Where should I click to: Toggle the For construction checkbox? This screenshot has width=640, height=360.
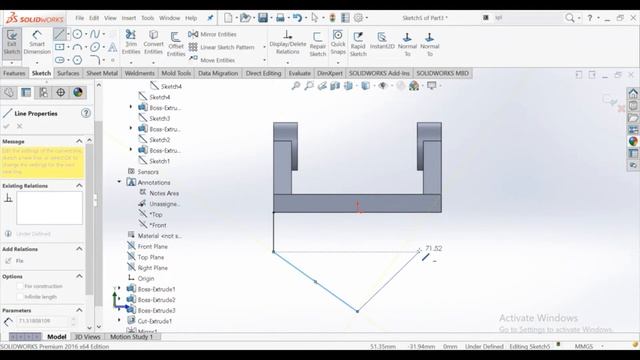click(20, 286)
